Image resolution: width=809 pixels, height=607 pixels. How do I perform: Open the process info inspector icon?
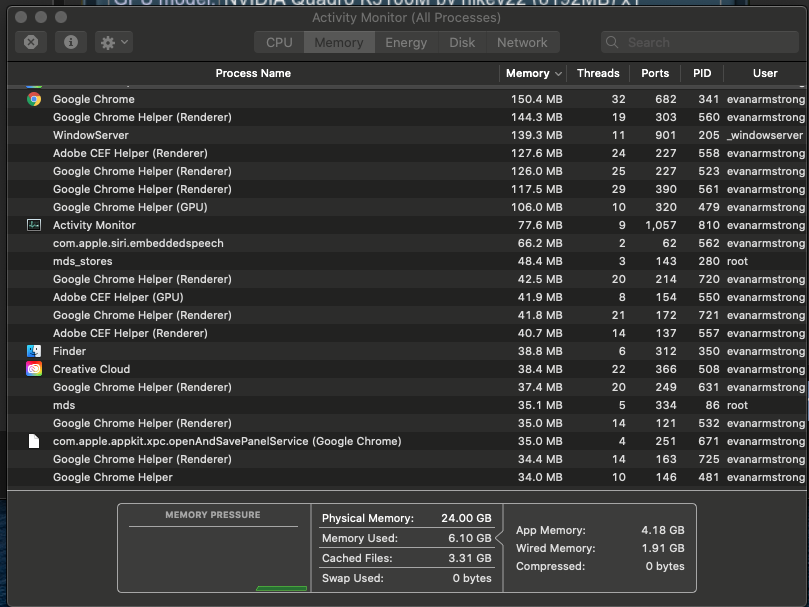71,42
